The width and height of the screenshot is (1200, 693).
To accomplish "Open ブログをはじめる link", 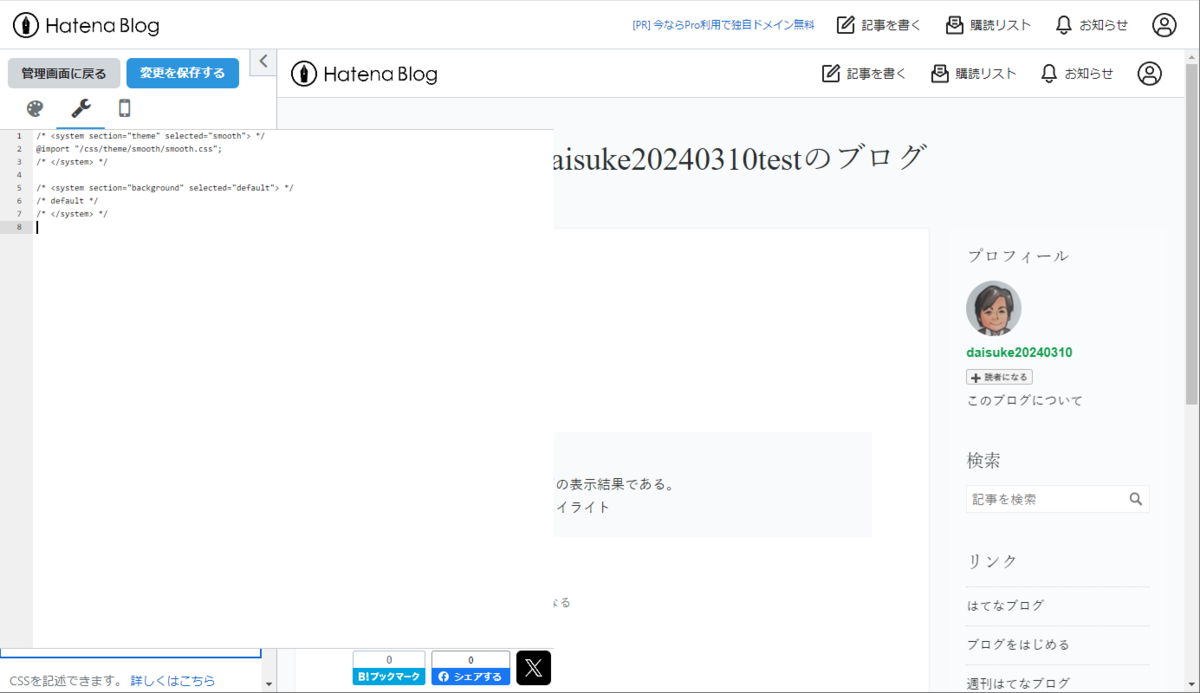I will coord(1018,645).
